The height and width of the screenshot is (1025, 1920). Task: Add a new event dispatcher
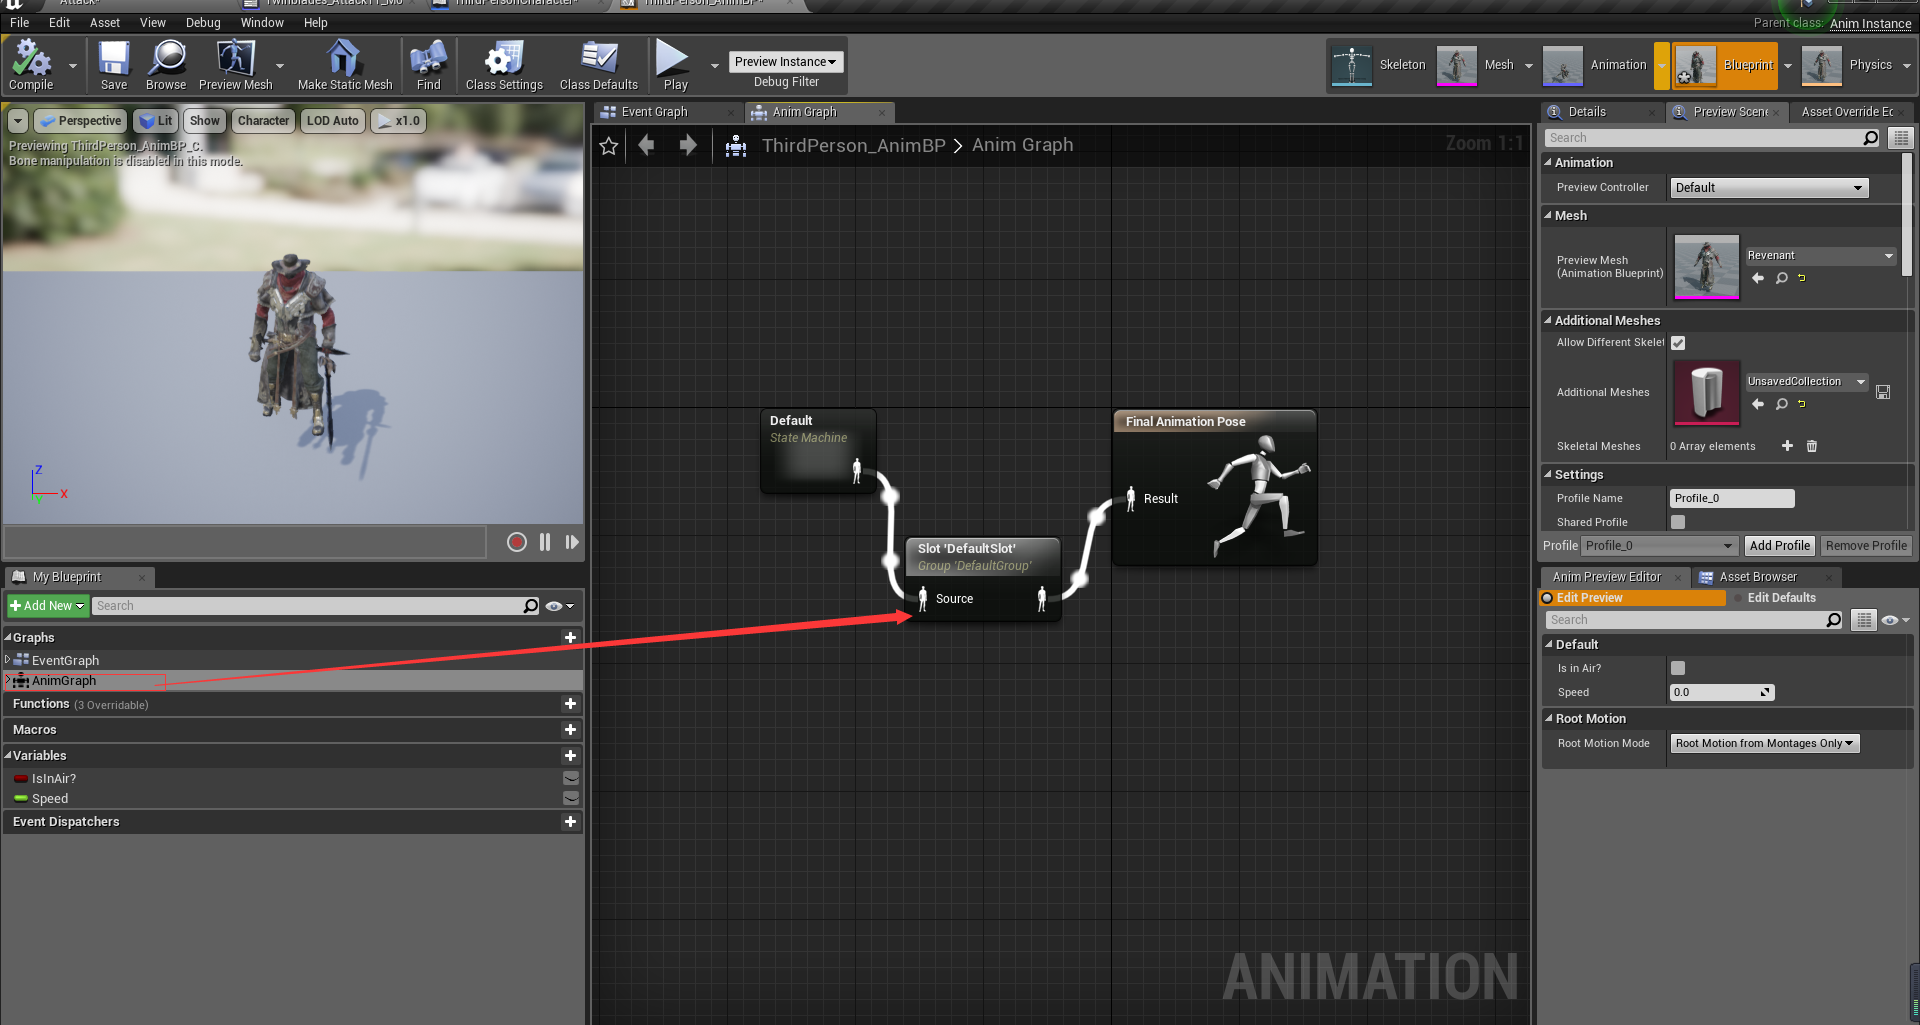tap(570, 822)
